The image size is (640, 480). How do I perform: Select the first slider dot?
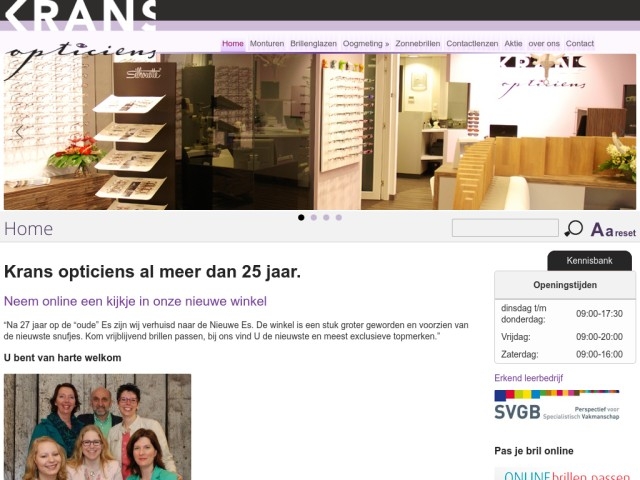click(301, 218)
